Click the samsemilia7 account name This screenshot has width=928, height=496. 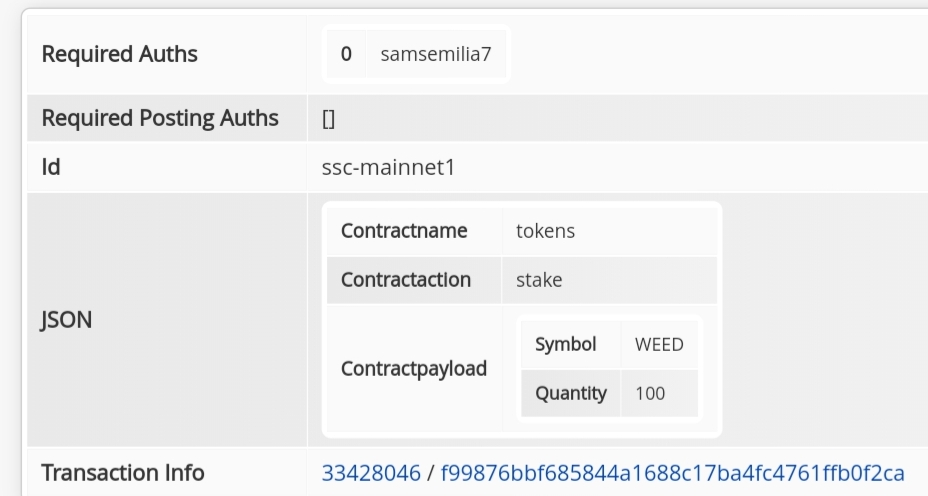(x=436, y=54)
